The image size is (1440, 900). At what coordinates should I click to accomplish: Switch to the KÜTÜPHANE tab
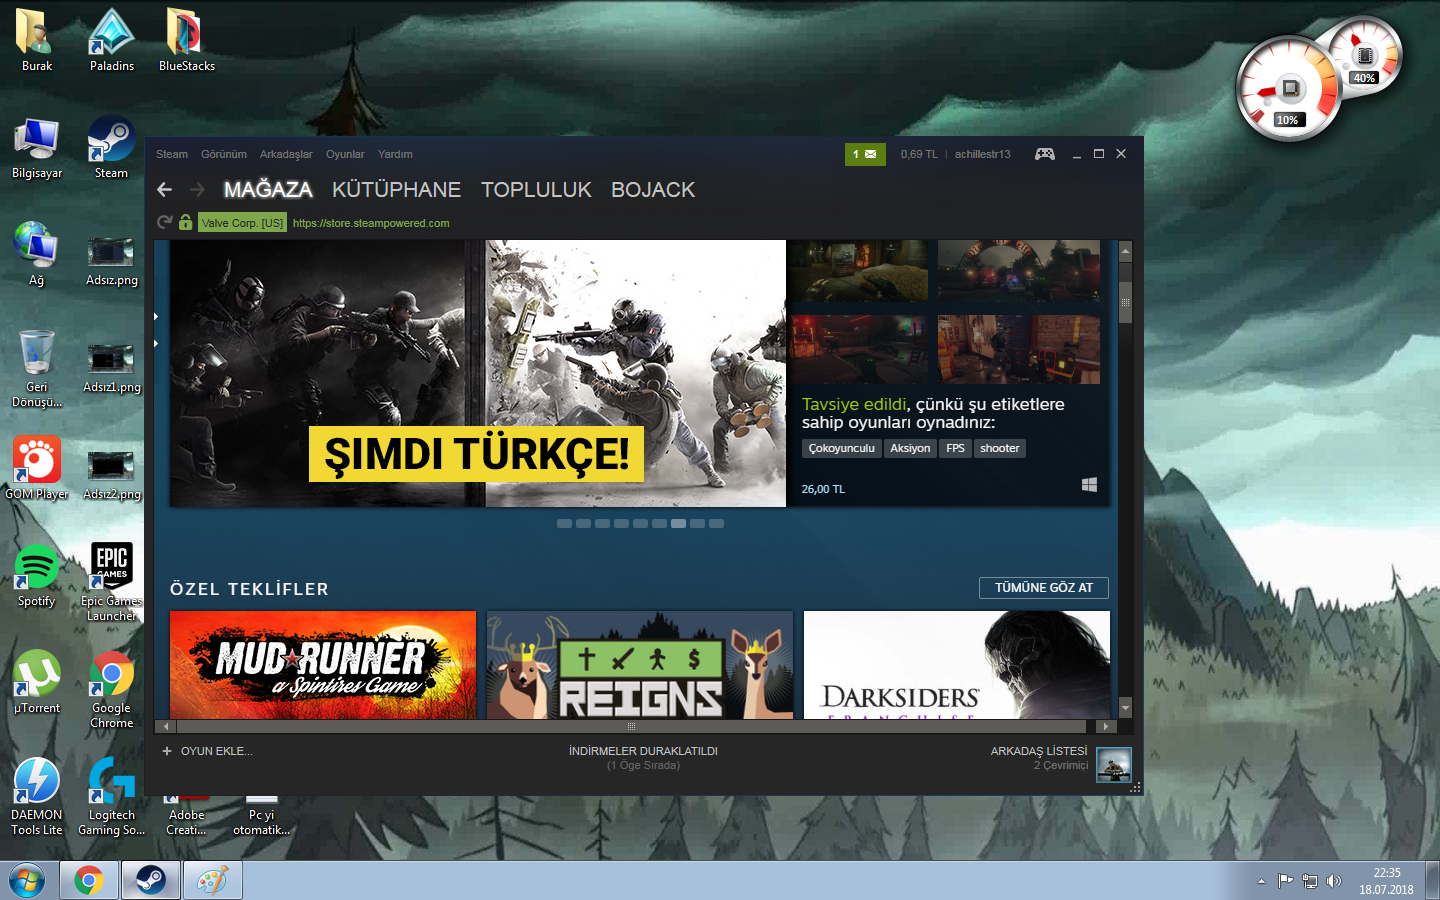pyautogui.click(x=396, y=190)
